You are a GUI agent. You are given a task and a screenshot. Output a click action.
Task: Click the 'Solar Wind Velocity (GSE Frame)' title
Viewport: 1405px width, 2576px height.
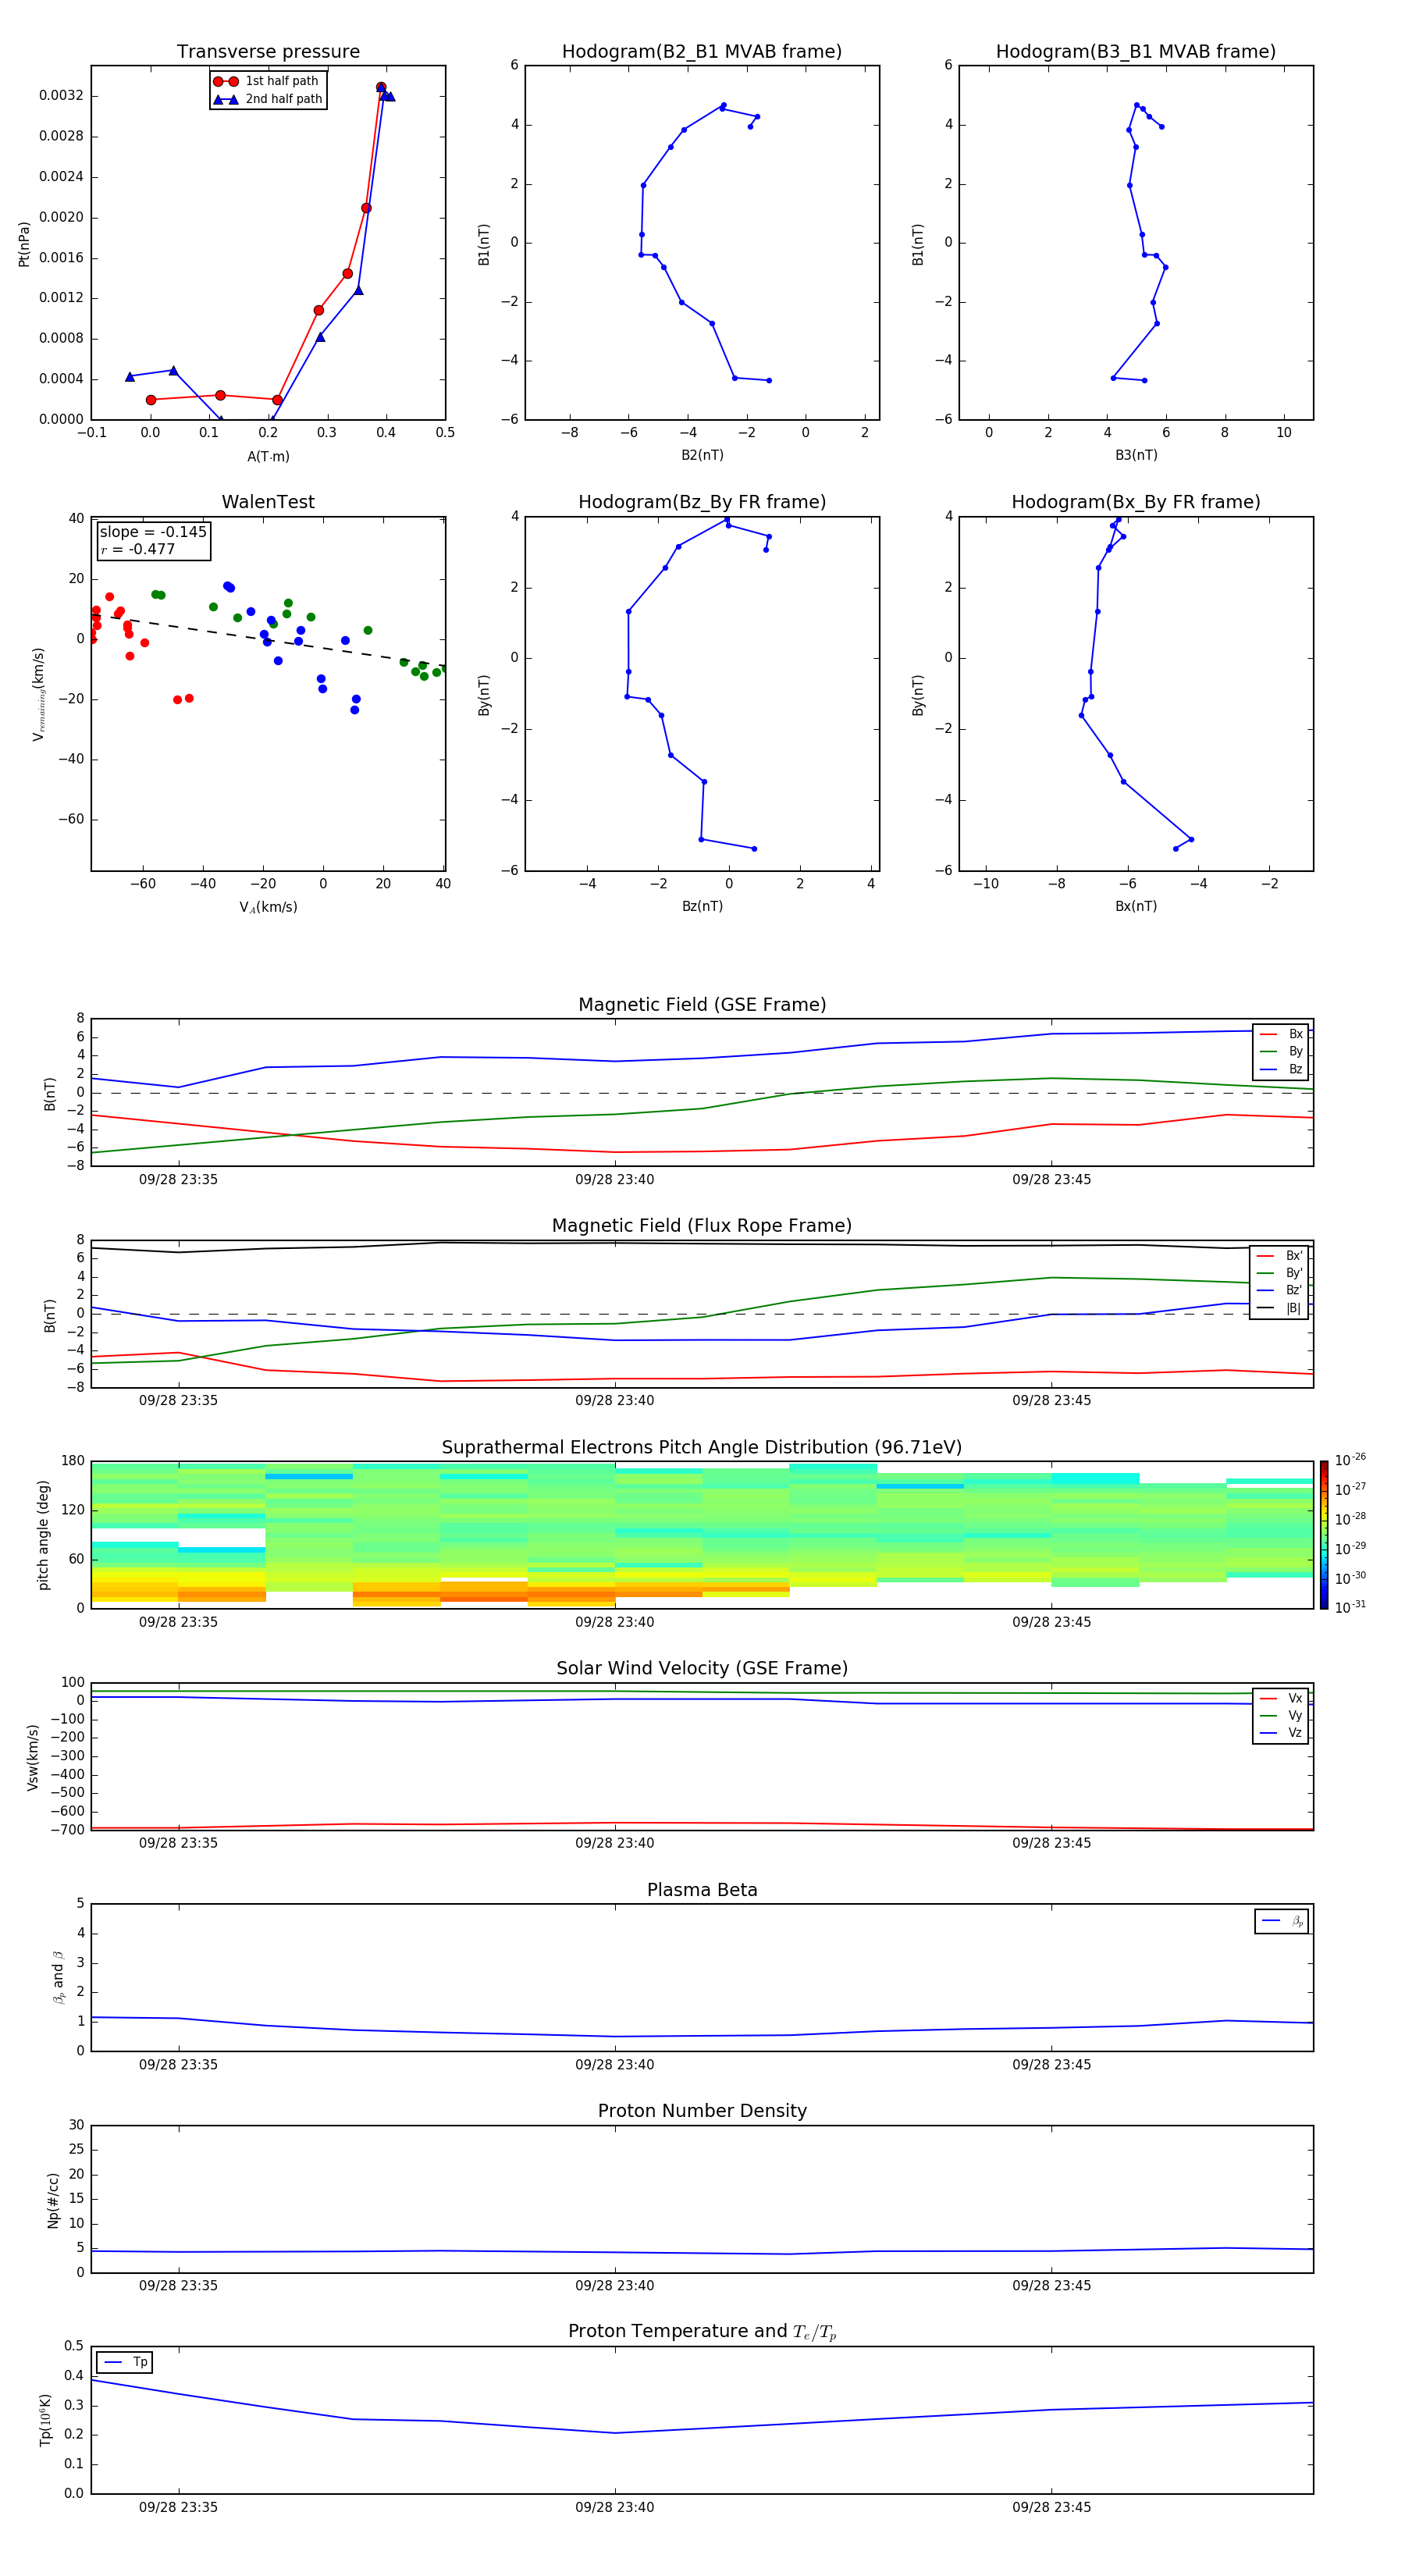(702, 1668)
